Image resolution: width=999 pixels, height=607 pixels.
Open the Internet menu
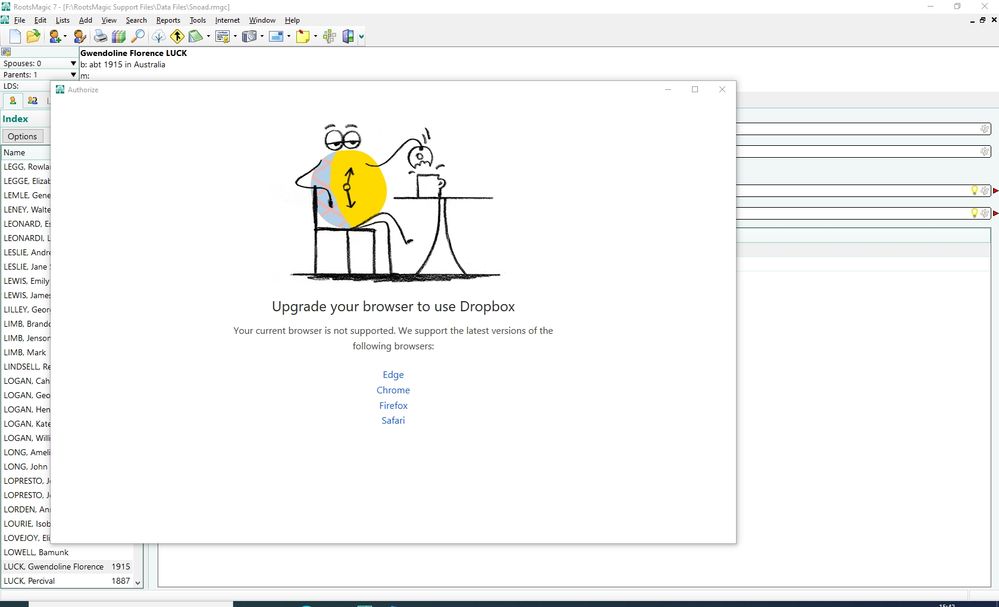[x=227, y=19]
